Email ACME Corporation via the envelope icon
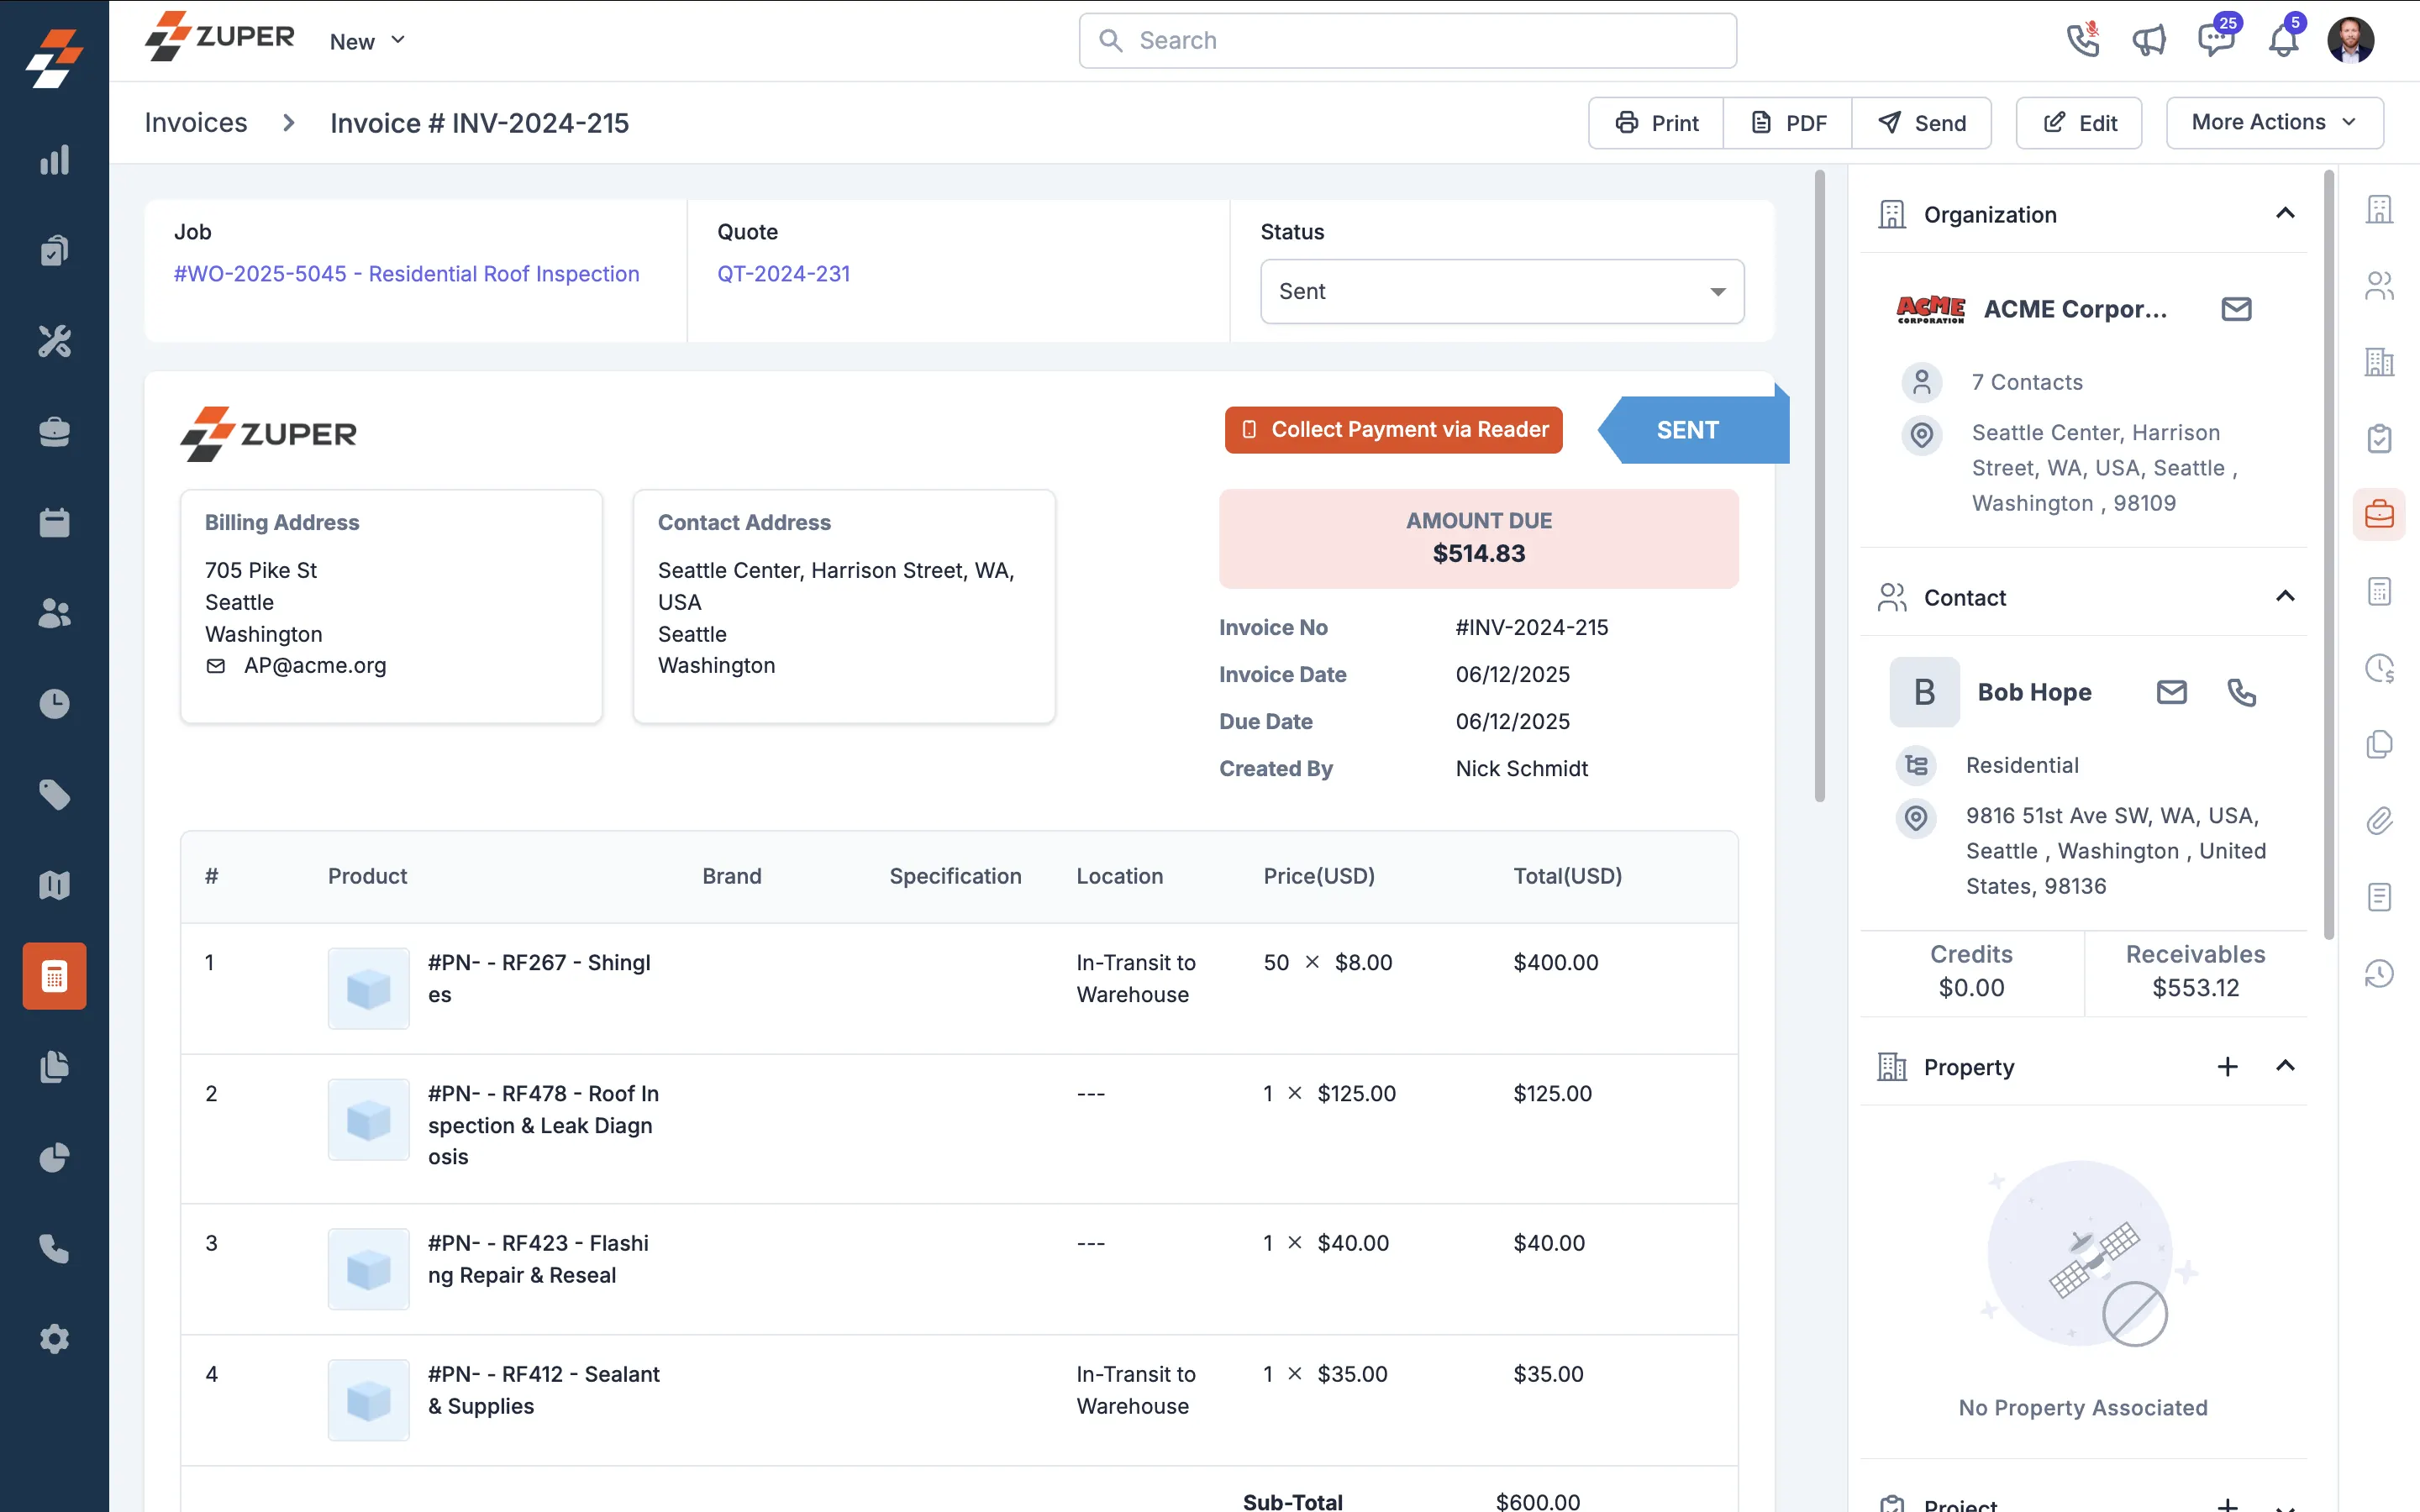This screenshot has height=1512, width=2420. coord(2237,308)
